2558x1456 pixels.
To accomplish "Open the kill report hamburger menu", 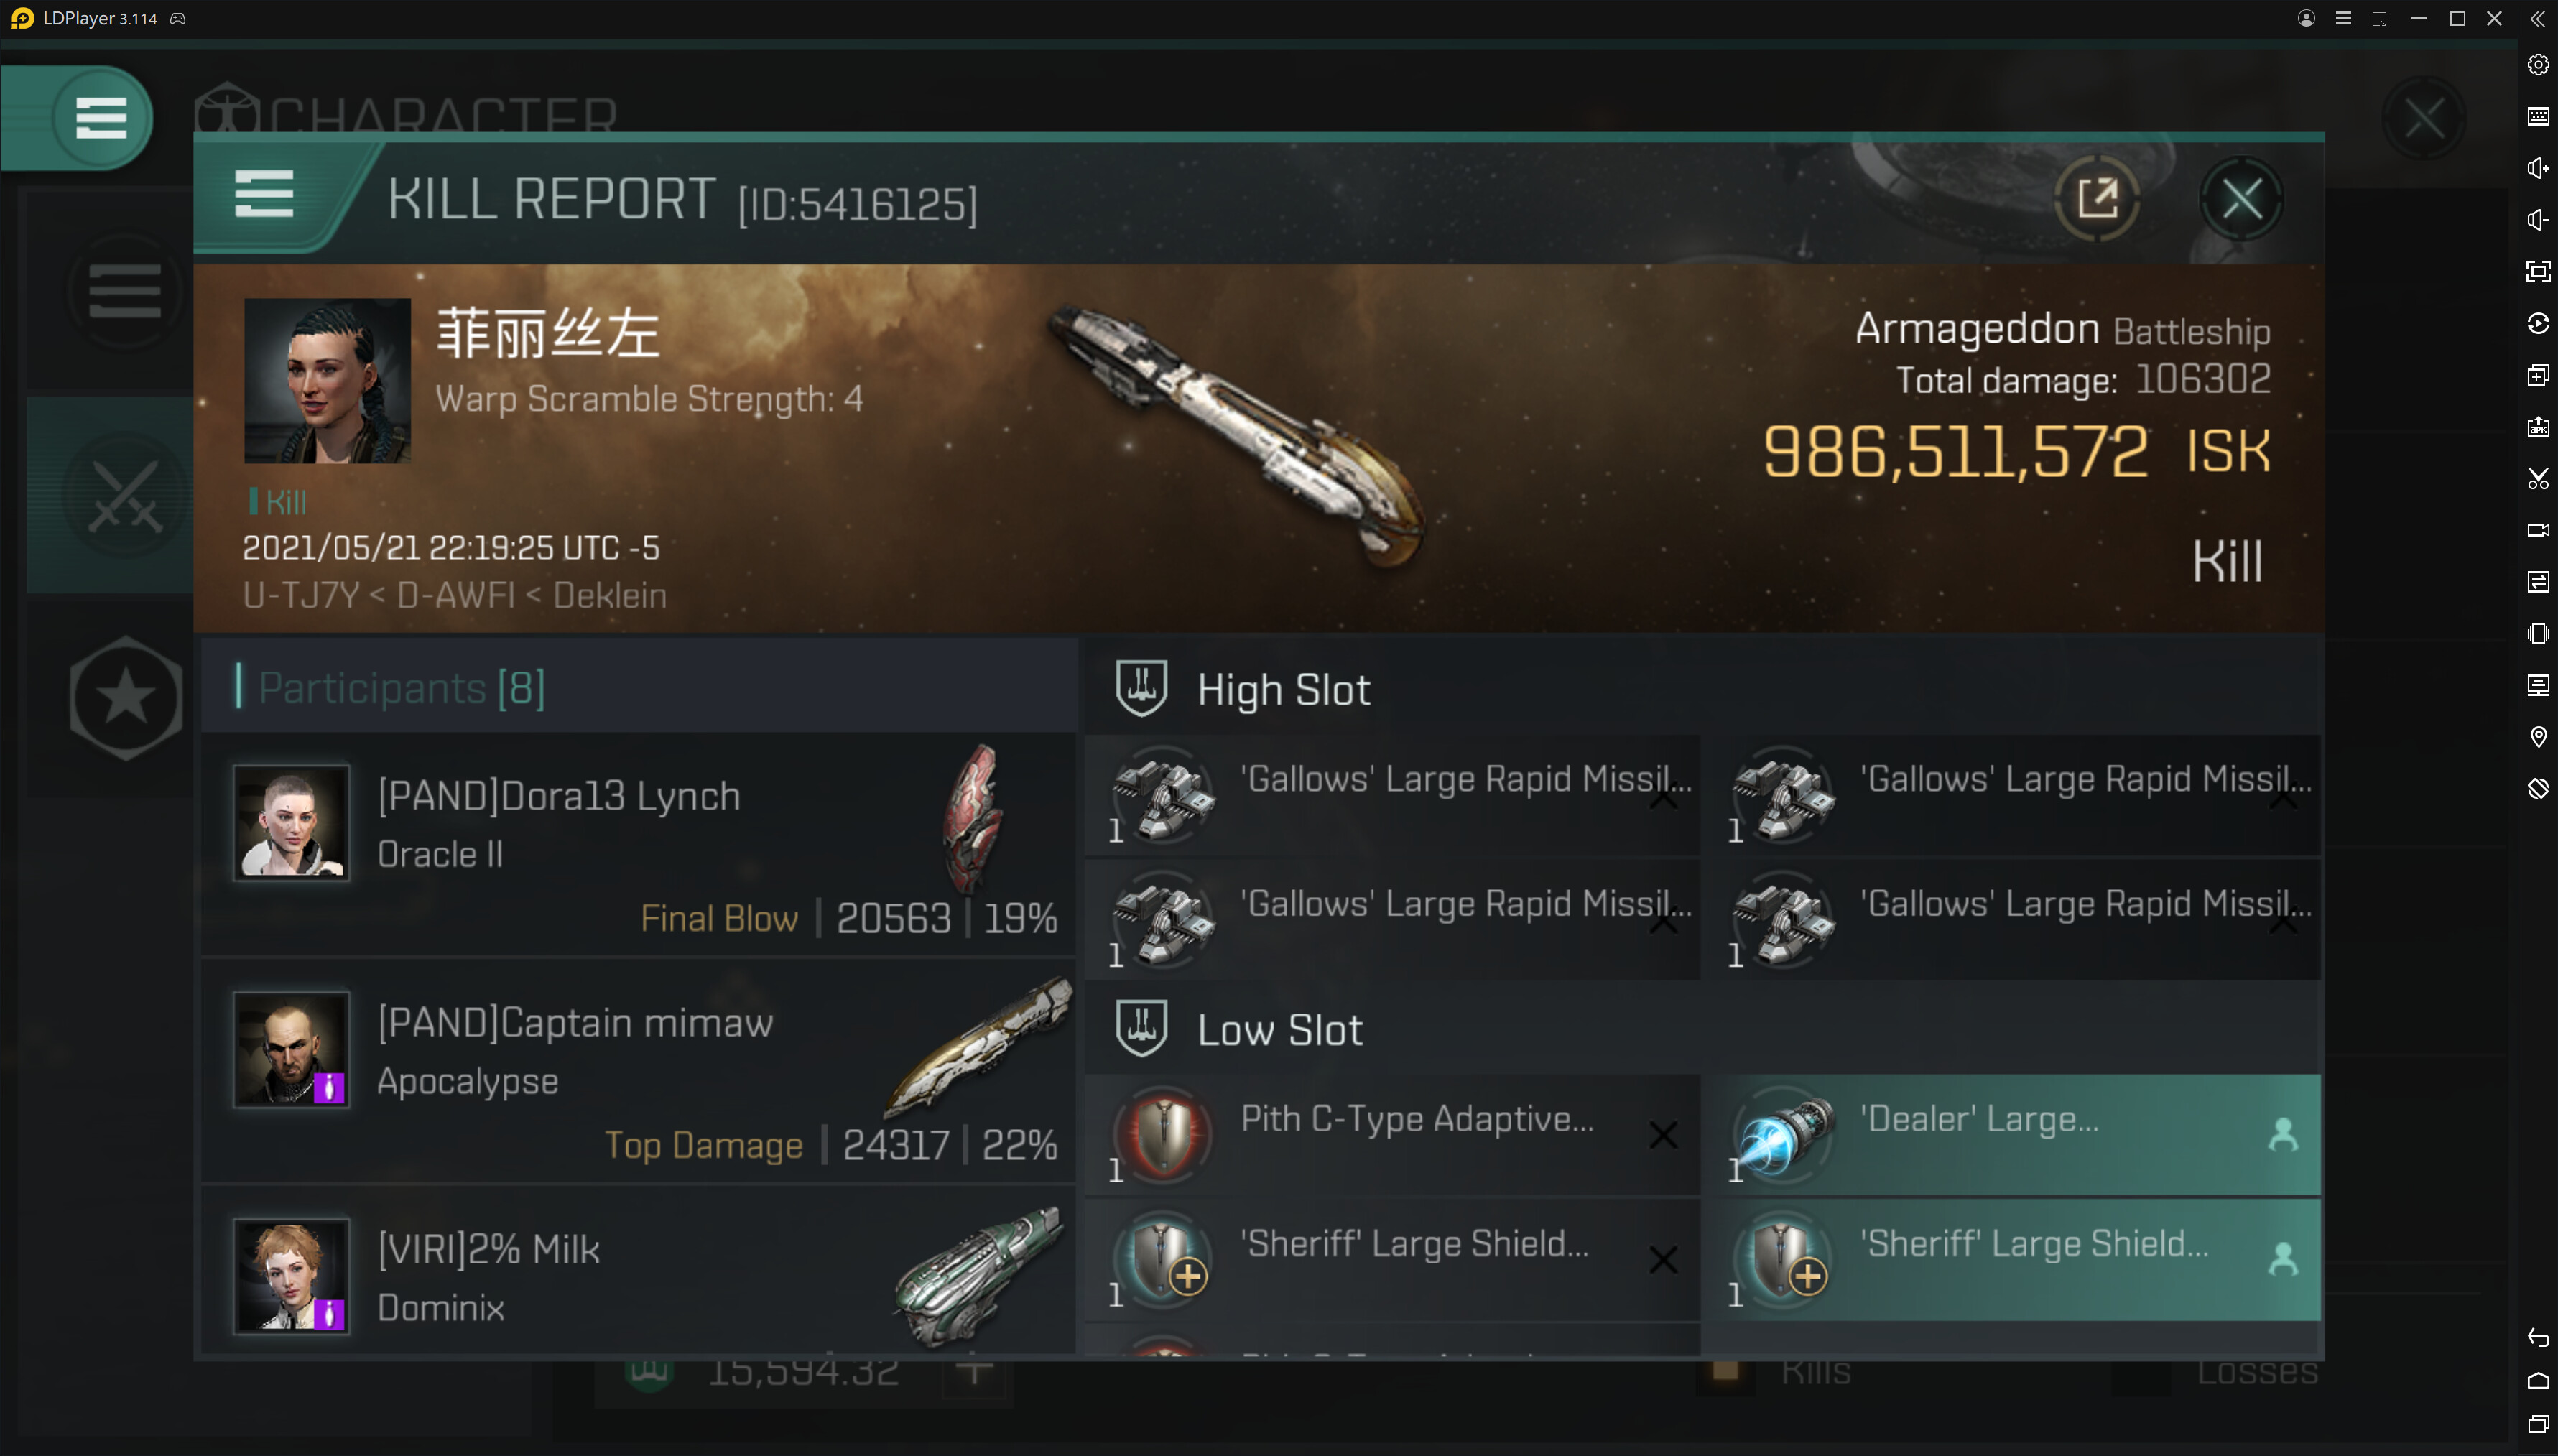I will (264, 195).
